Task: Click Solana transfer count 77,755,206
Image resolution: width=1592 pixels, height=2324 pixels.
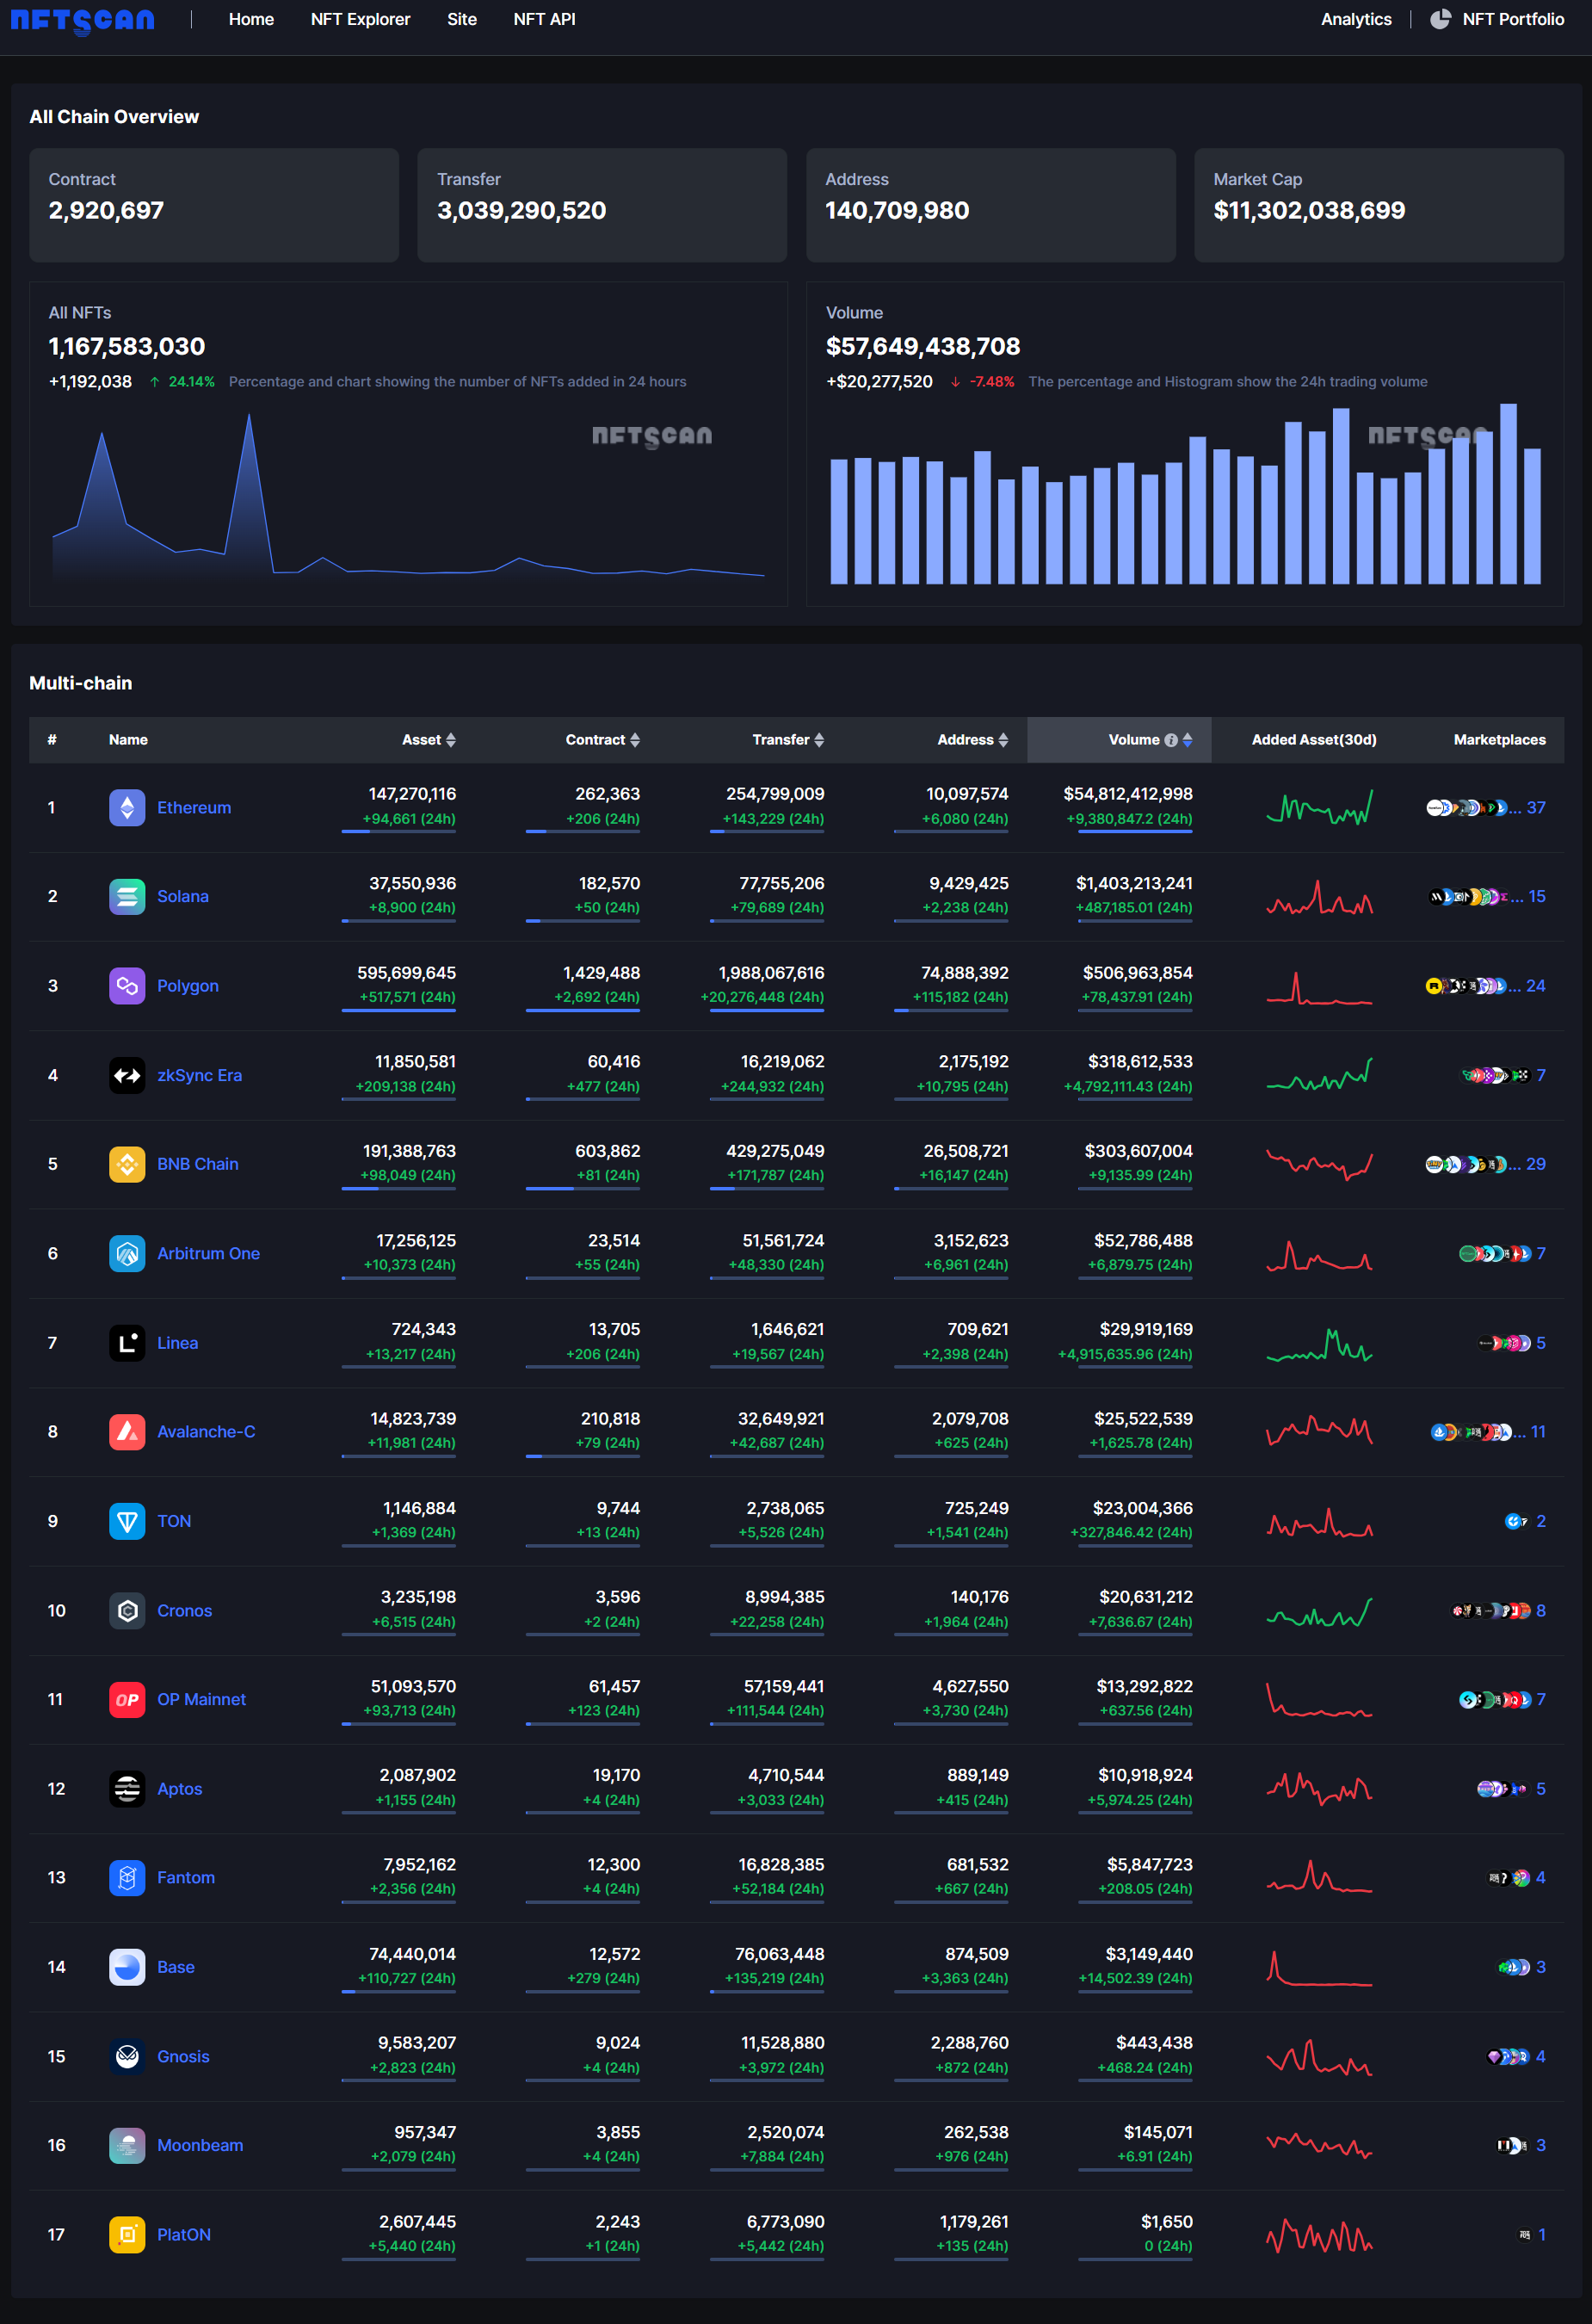Action: coord(781,883)
